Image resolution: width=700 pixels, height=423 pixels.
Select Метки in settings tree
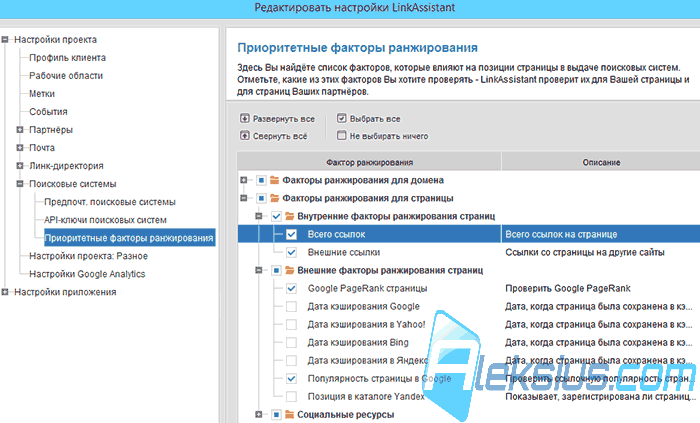(x=42, y=94)
